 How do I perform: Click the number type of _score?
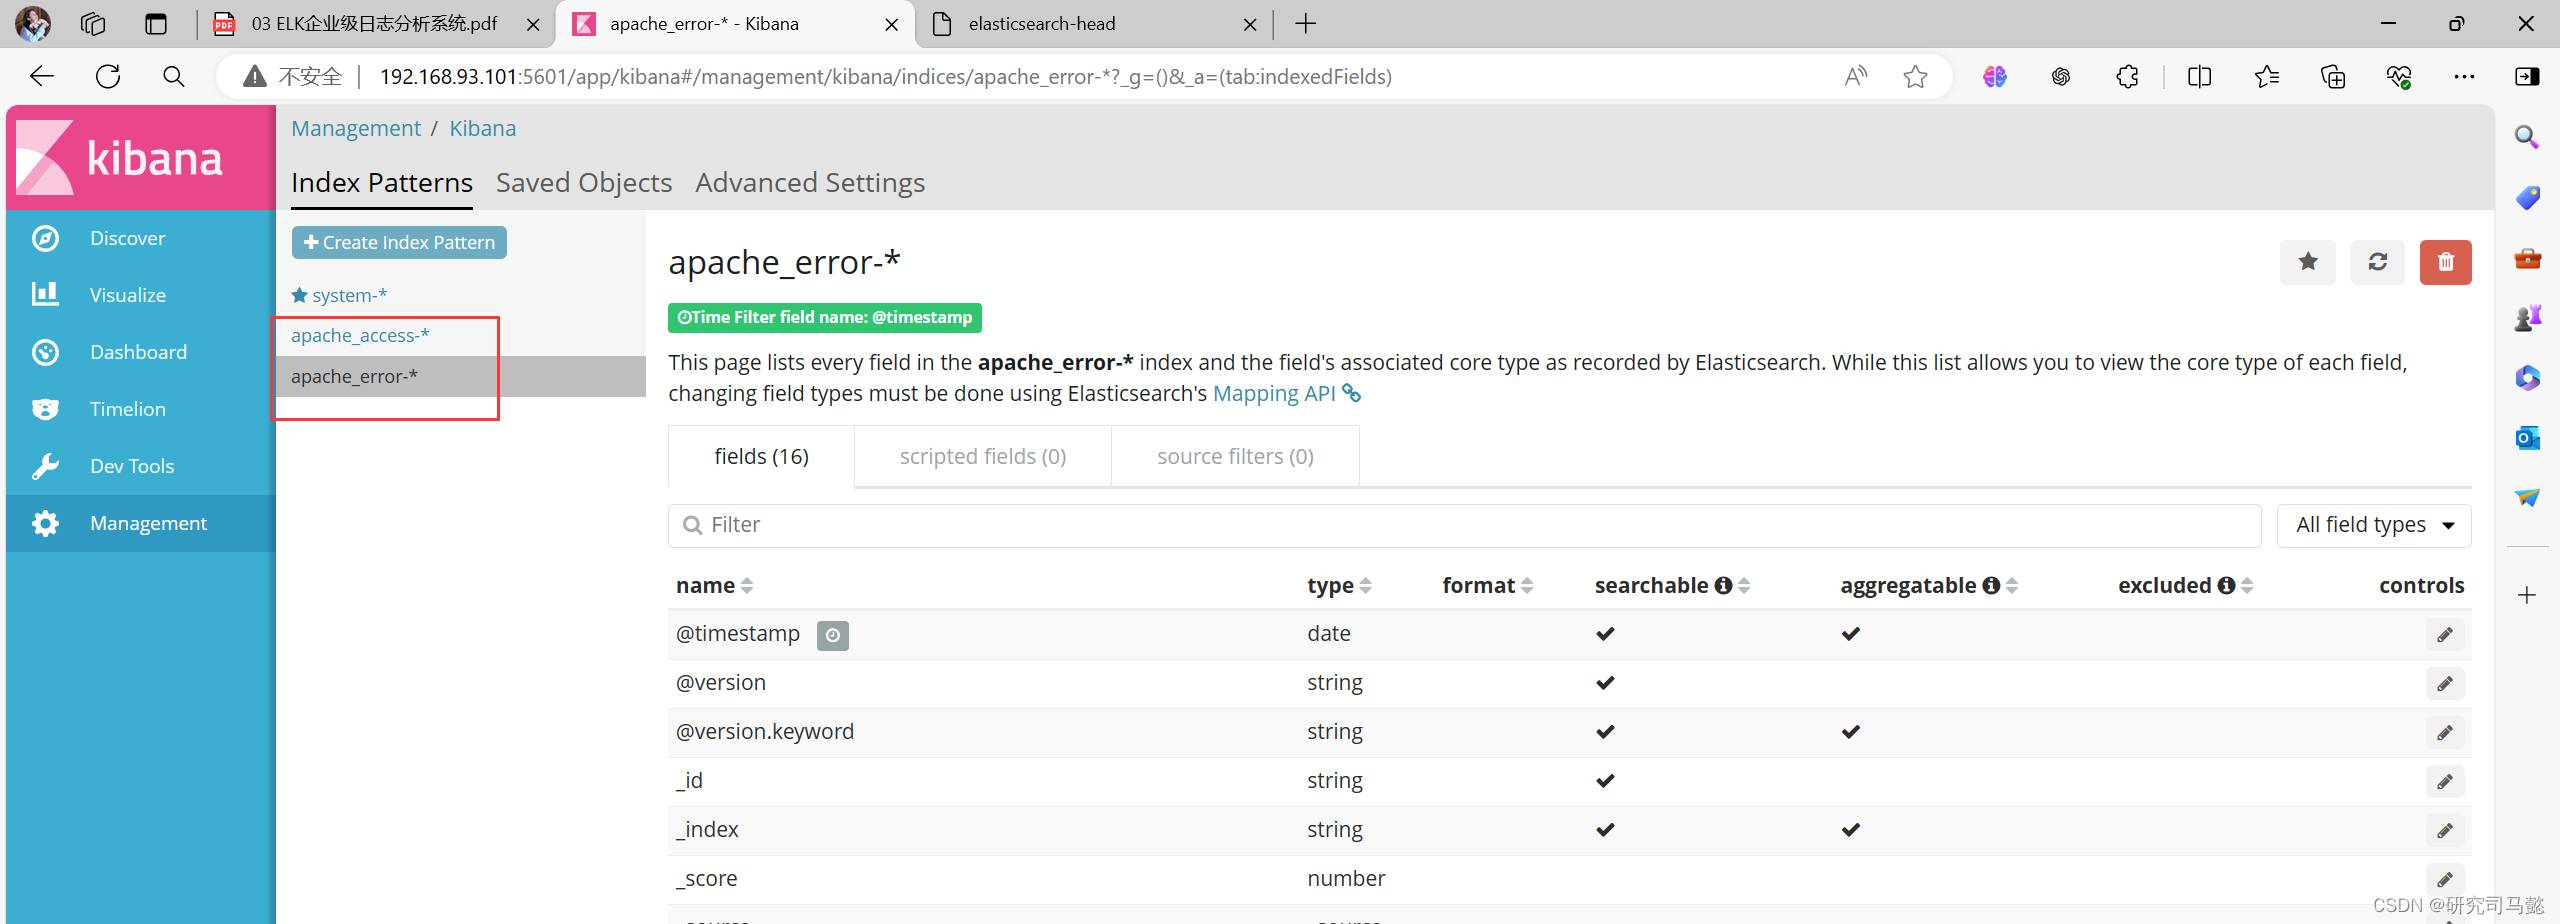coord(1346,879)
